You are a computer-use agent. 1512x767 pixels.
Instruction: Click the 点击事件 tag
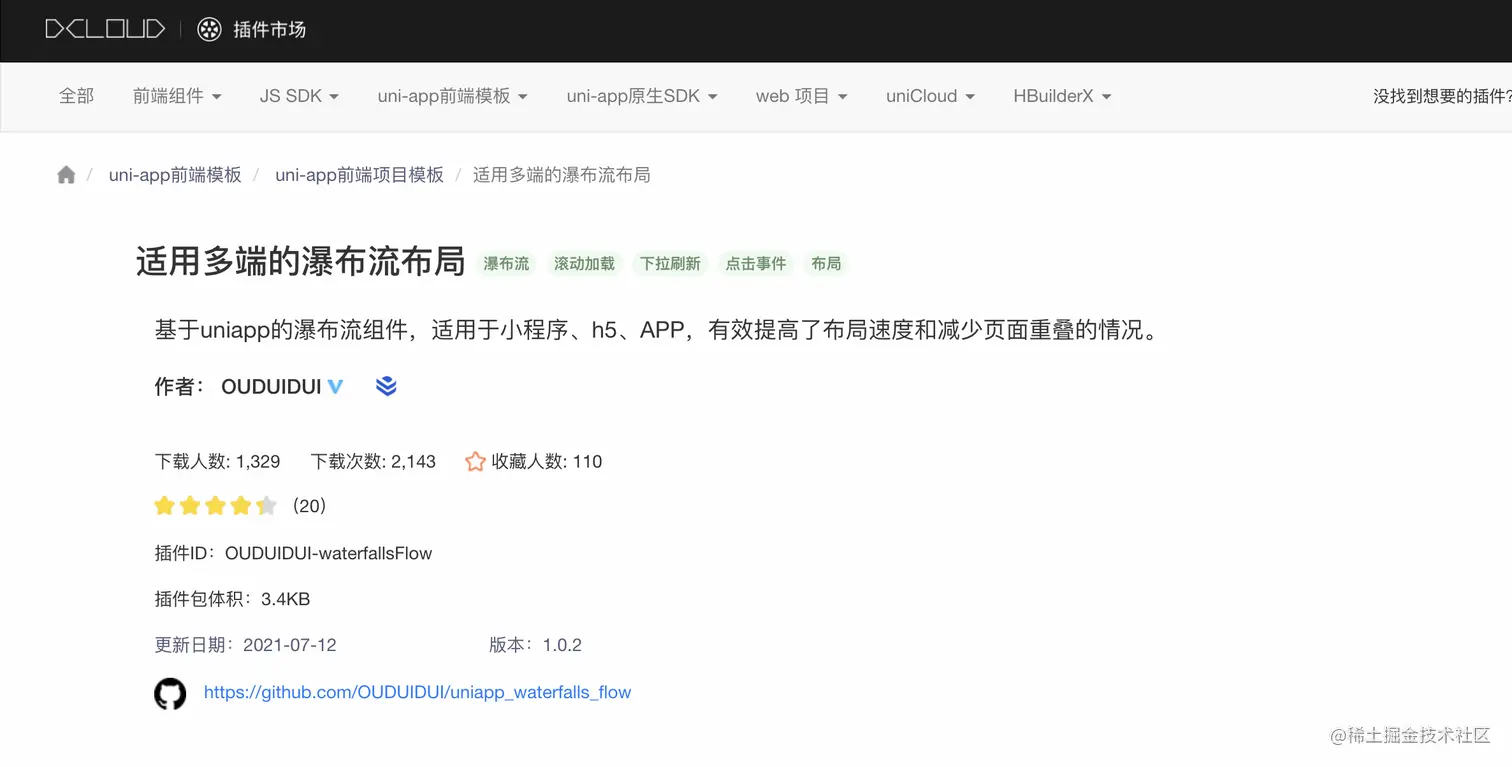(x=756, y=264)
